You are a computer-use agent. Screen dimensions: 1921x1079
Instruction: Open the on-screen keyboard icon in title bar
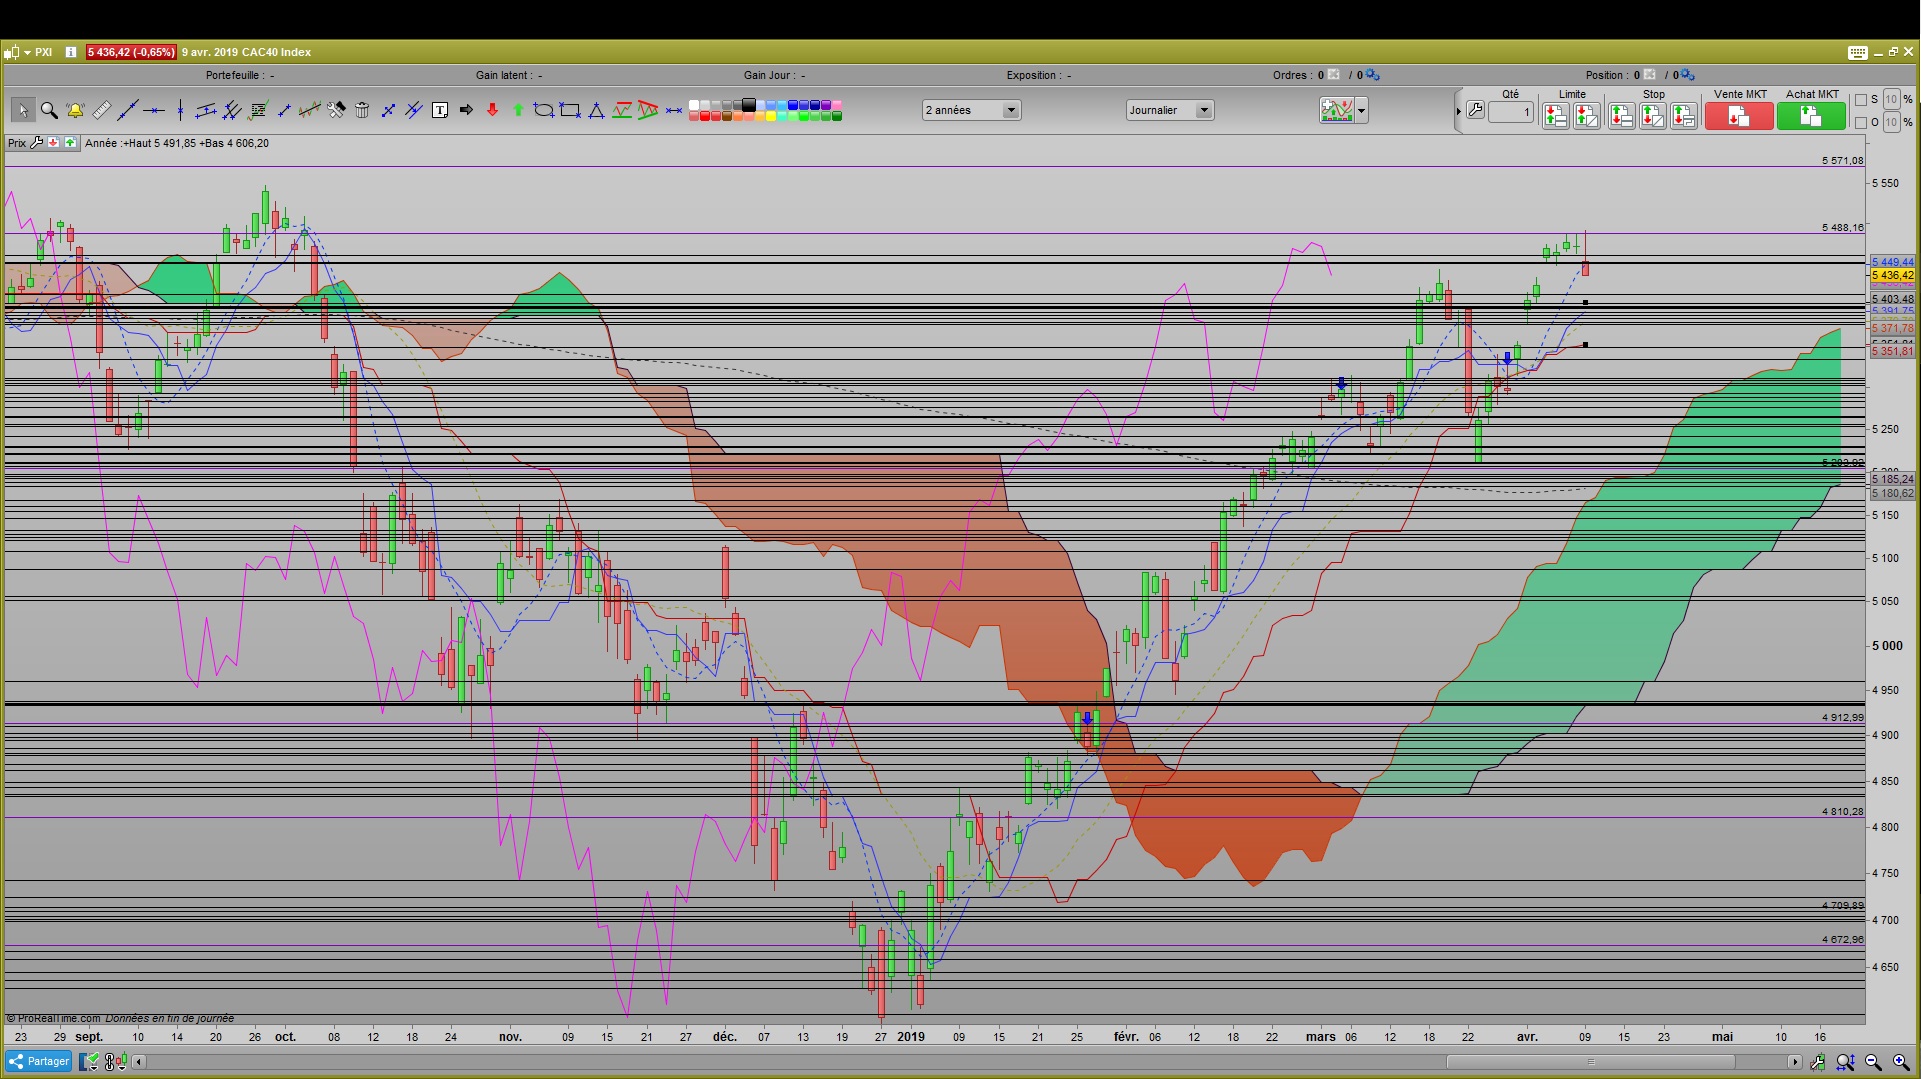(1858, 52)
